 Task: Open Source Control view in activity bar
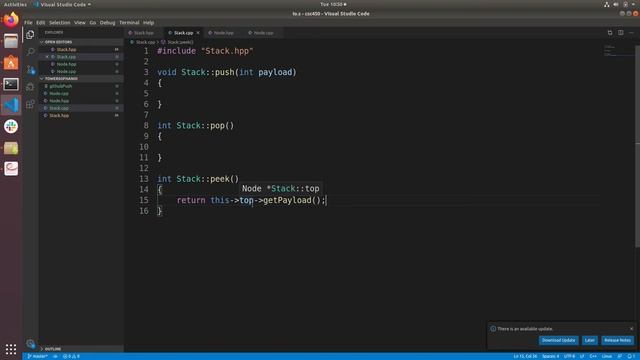coord(30,69)
